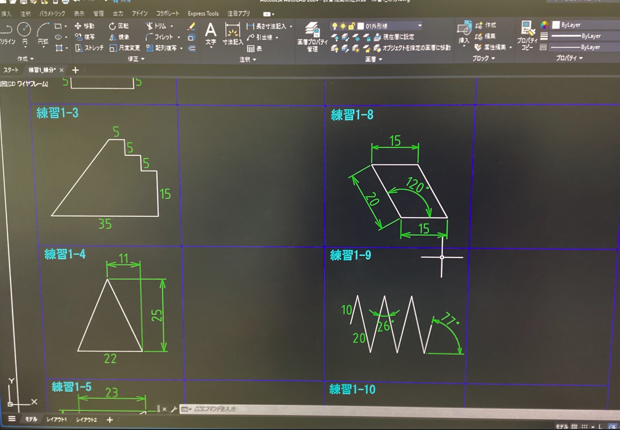Image resolution: width=620 pixels, height=430 pixels.
Task: Toggle the layer freeze sun icon
Action: click(x=343, y=25)
